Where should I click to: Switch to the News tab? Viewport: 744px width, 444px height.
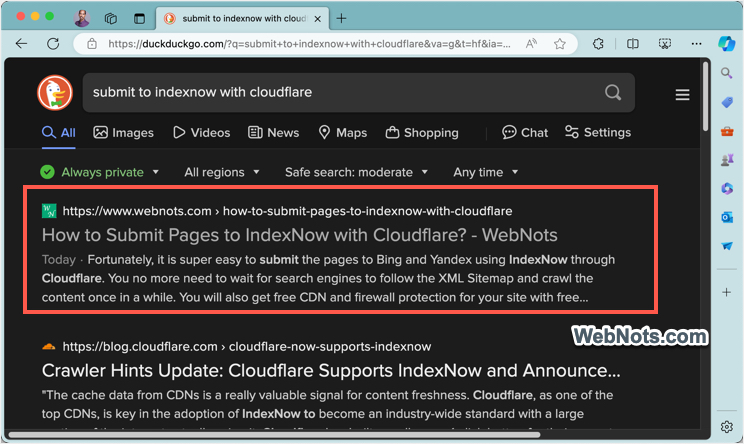coord(273,133)
